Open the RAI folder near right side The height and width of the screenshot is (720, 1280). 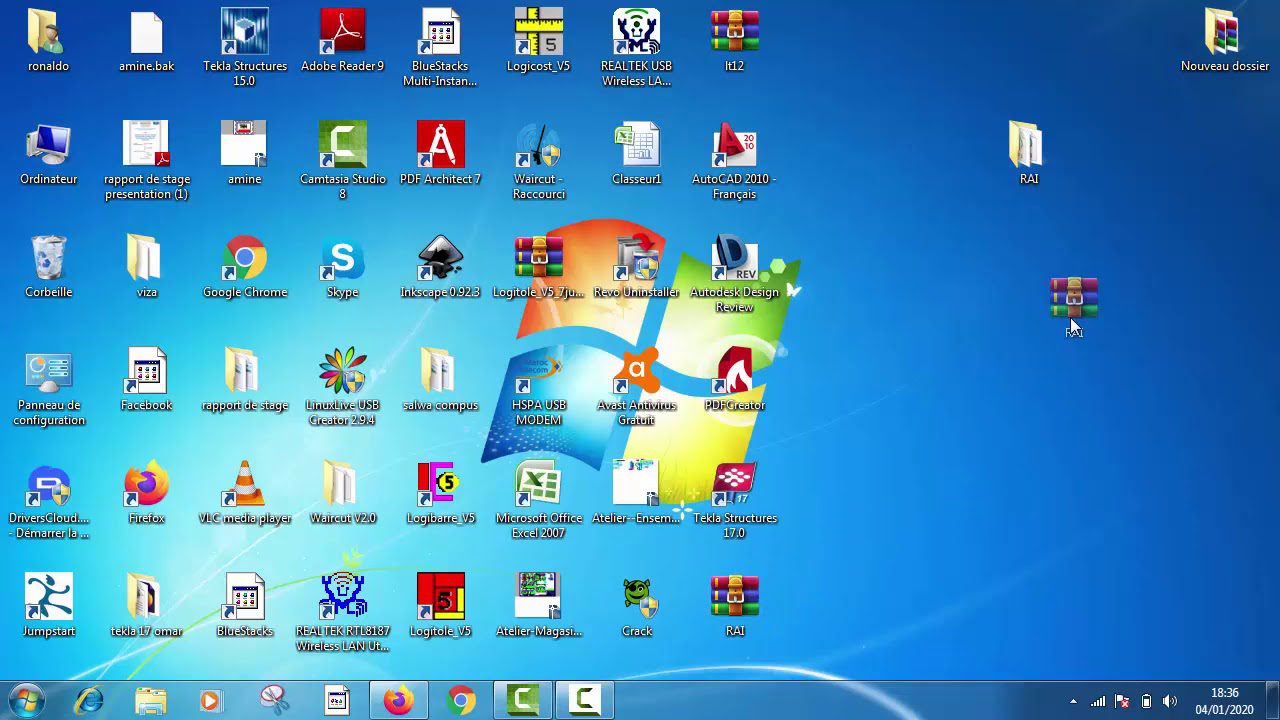click(1028, 146)
